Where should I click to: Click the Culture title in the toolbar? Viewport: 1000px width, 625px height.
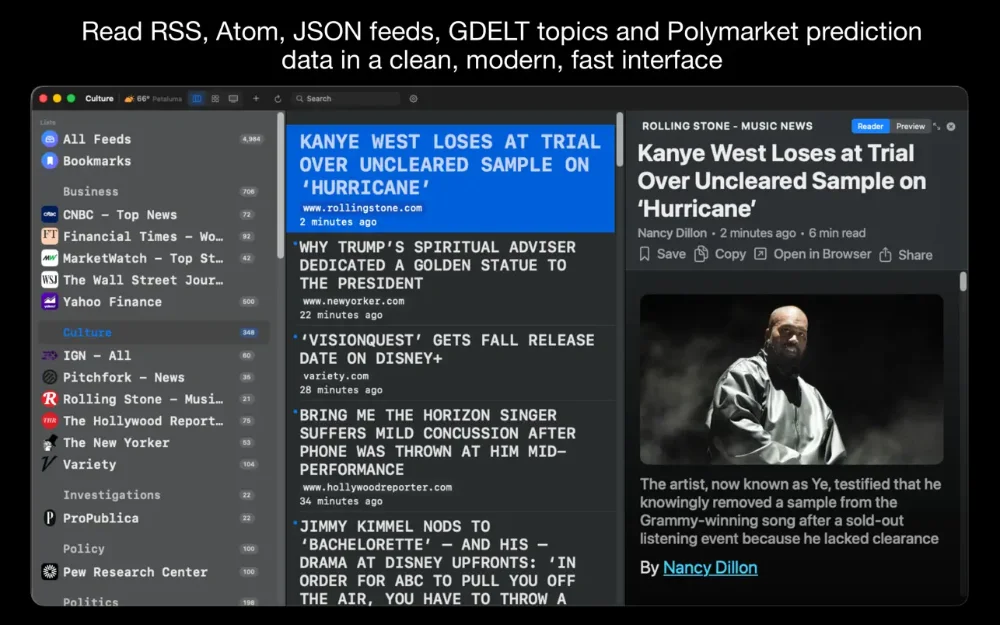click(99, 99)
